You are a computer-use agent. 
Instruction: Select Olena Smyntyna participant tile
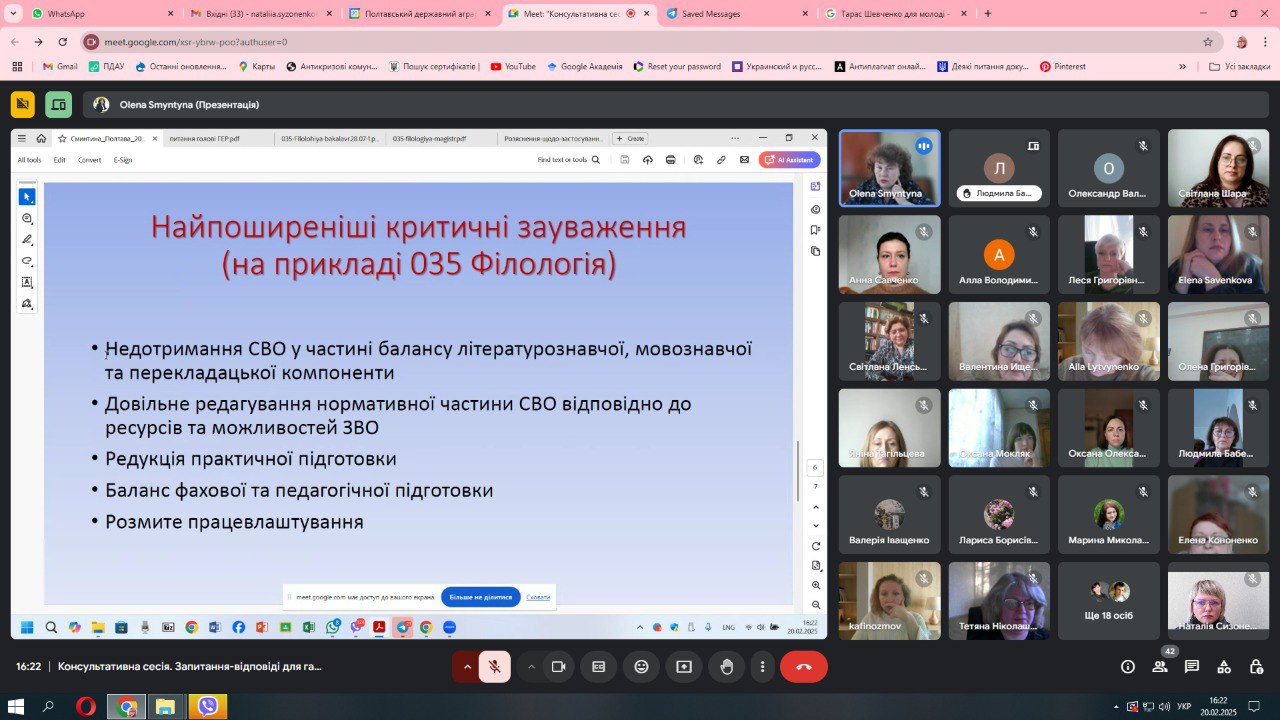pos(889,168)
